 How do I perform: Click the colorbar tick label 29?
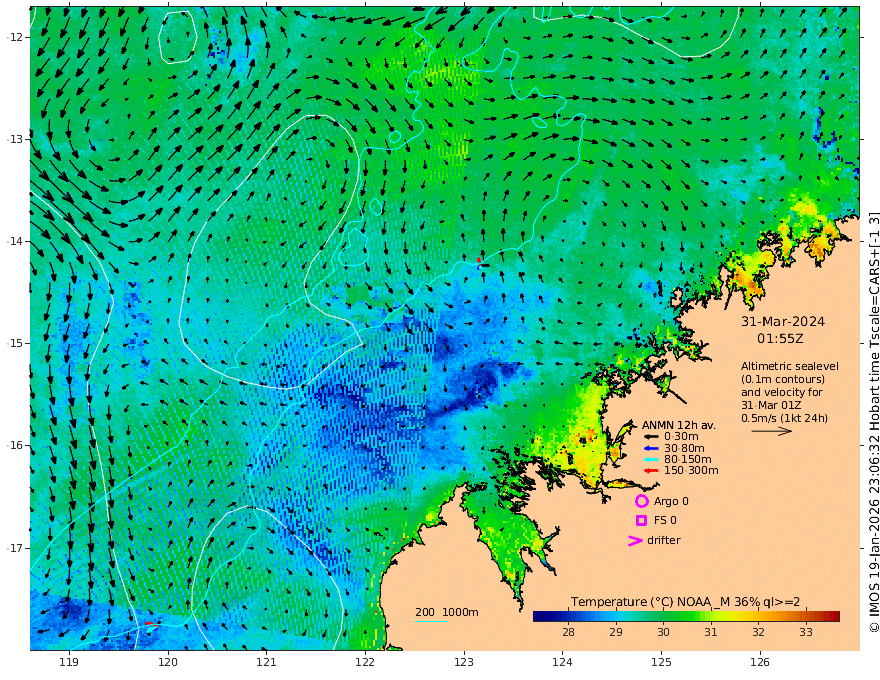pos(616,632)
